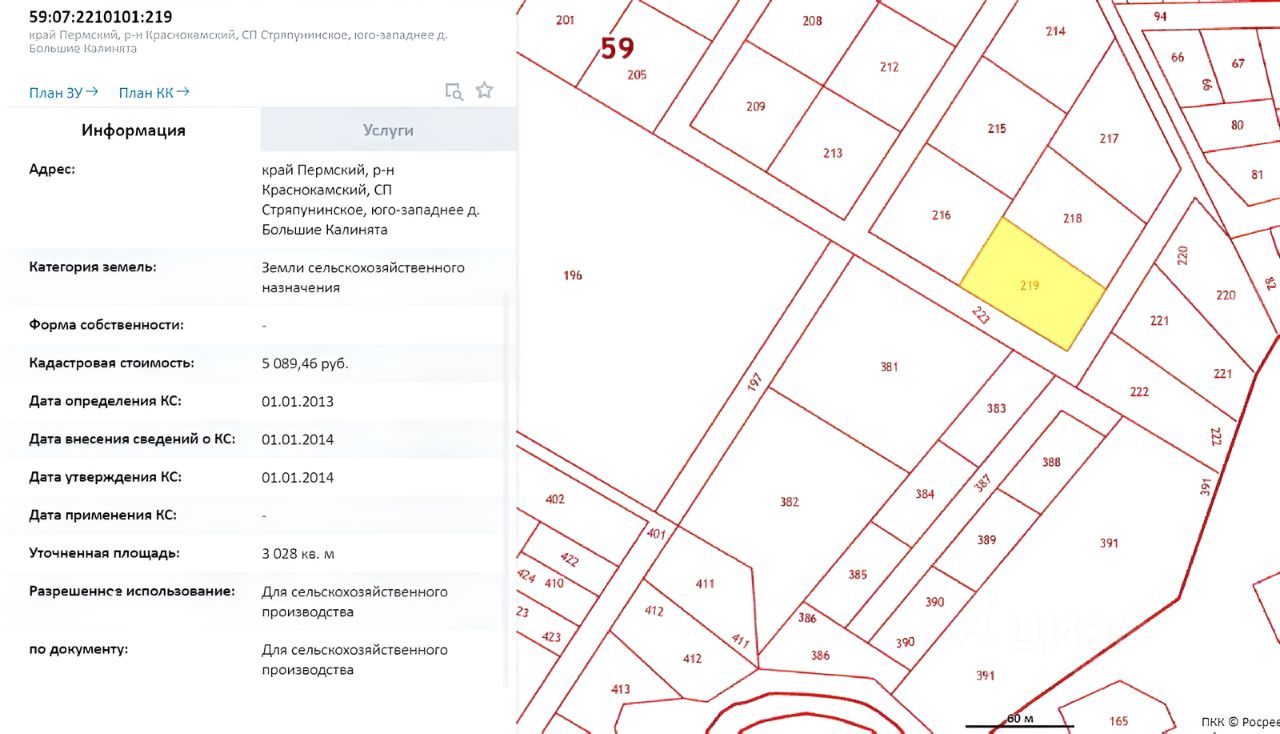Image resolution: width=1280 pixels, height=734 pixels.
Task: Select parcel 213 on the map
Action: click(x=832, y=153)
